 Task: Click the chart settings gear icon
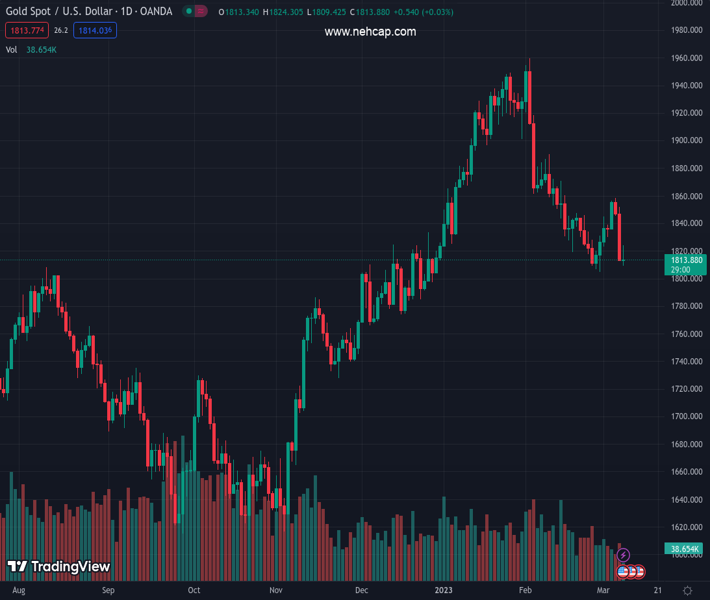coord(688,591)
